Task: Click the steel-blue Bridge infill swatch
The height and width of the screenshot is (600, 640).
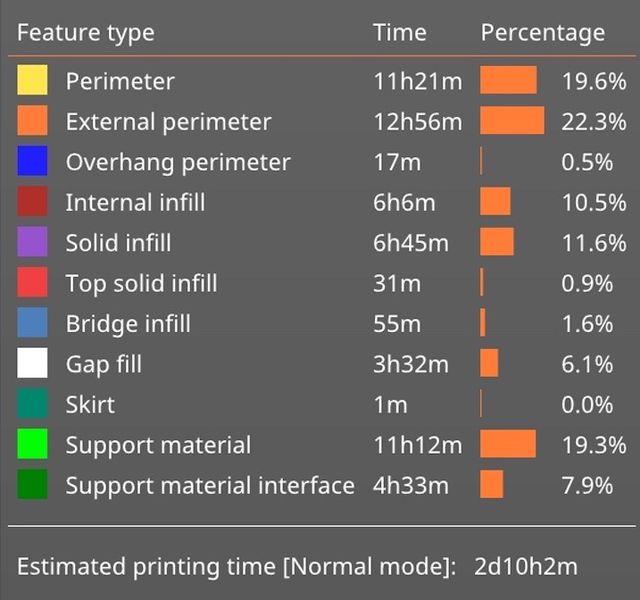Action: pos(32,323)
